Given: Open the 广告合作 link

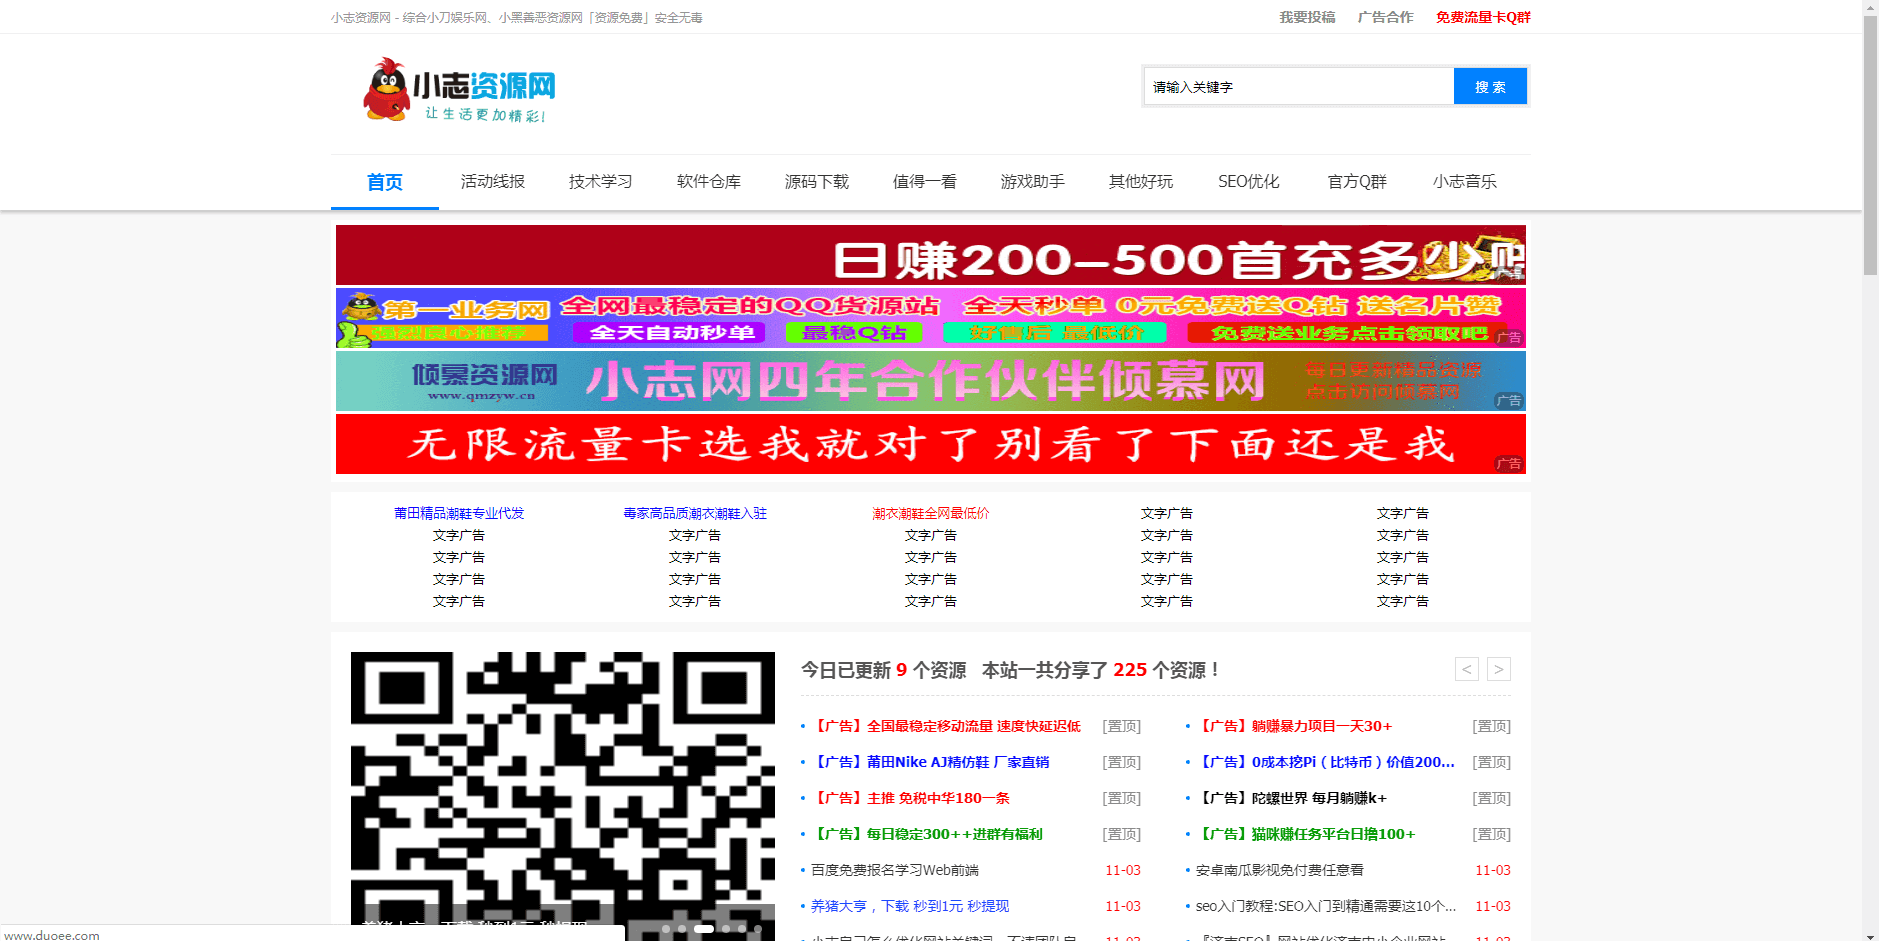Looking at the screenshot, I should coord(1385,17).
